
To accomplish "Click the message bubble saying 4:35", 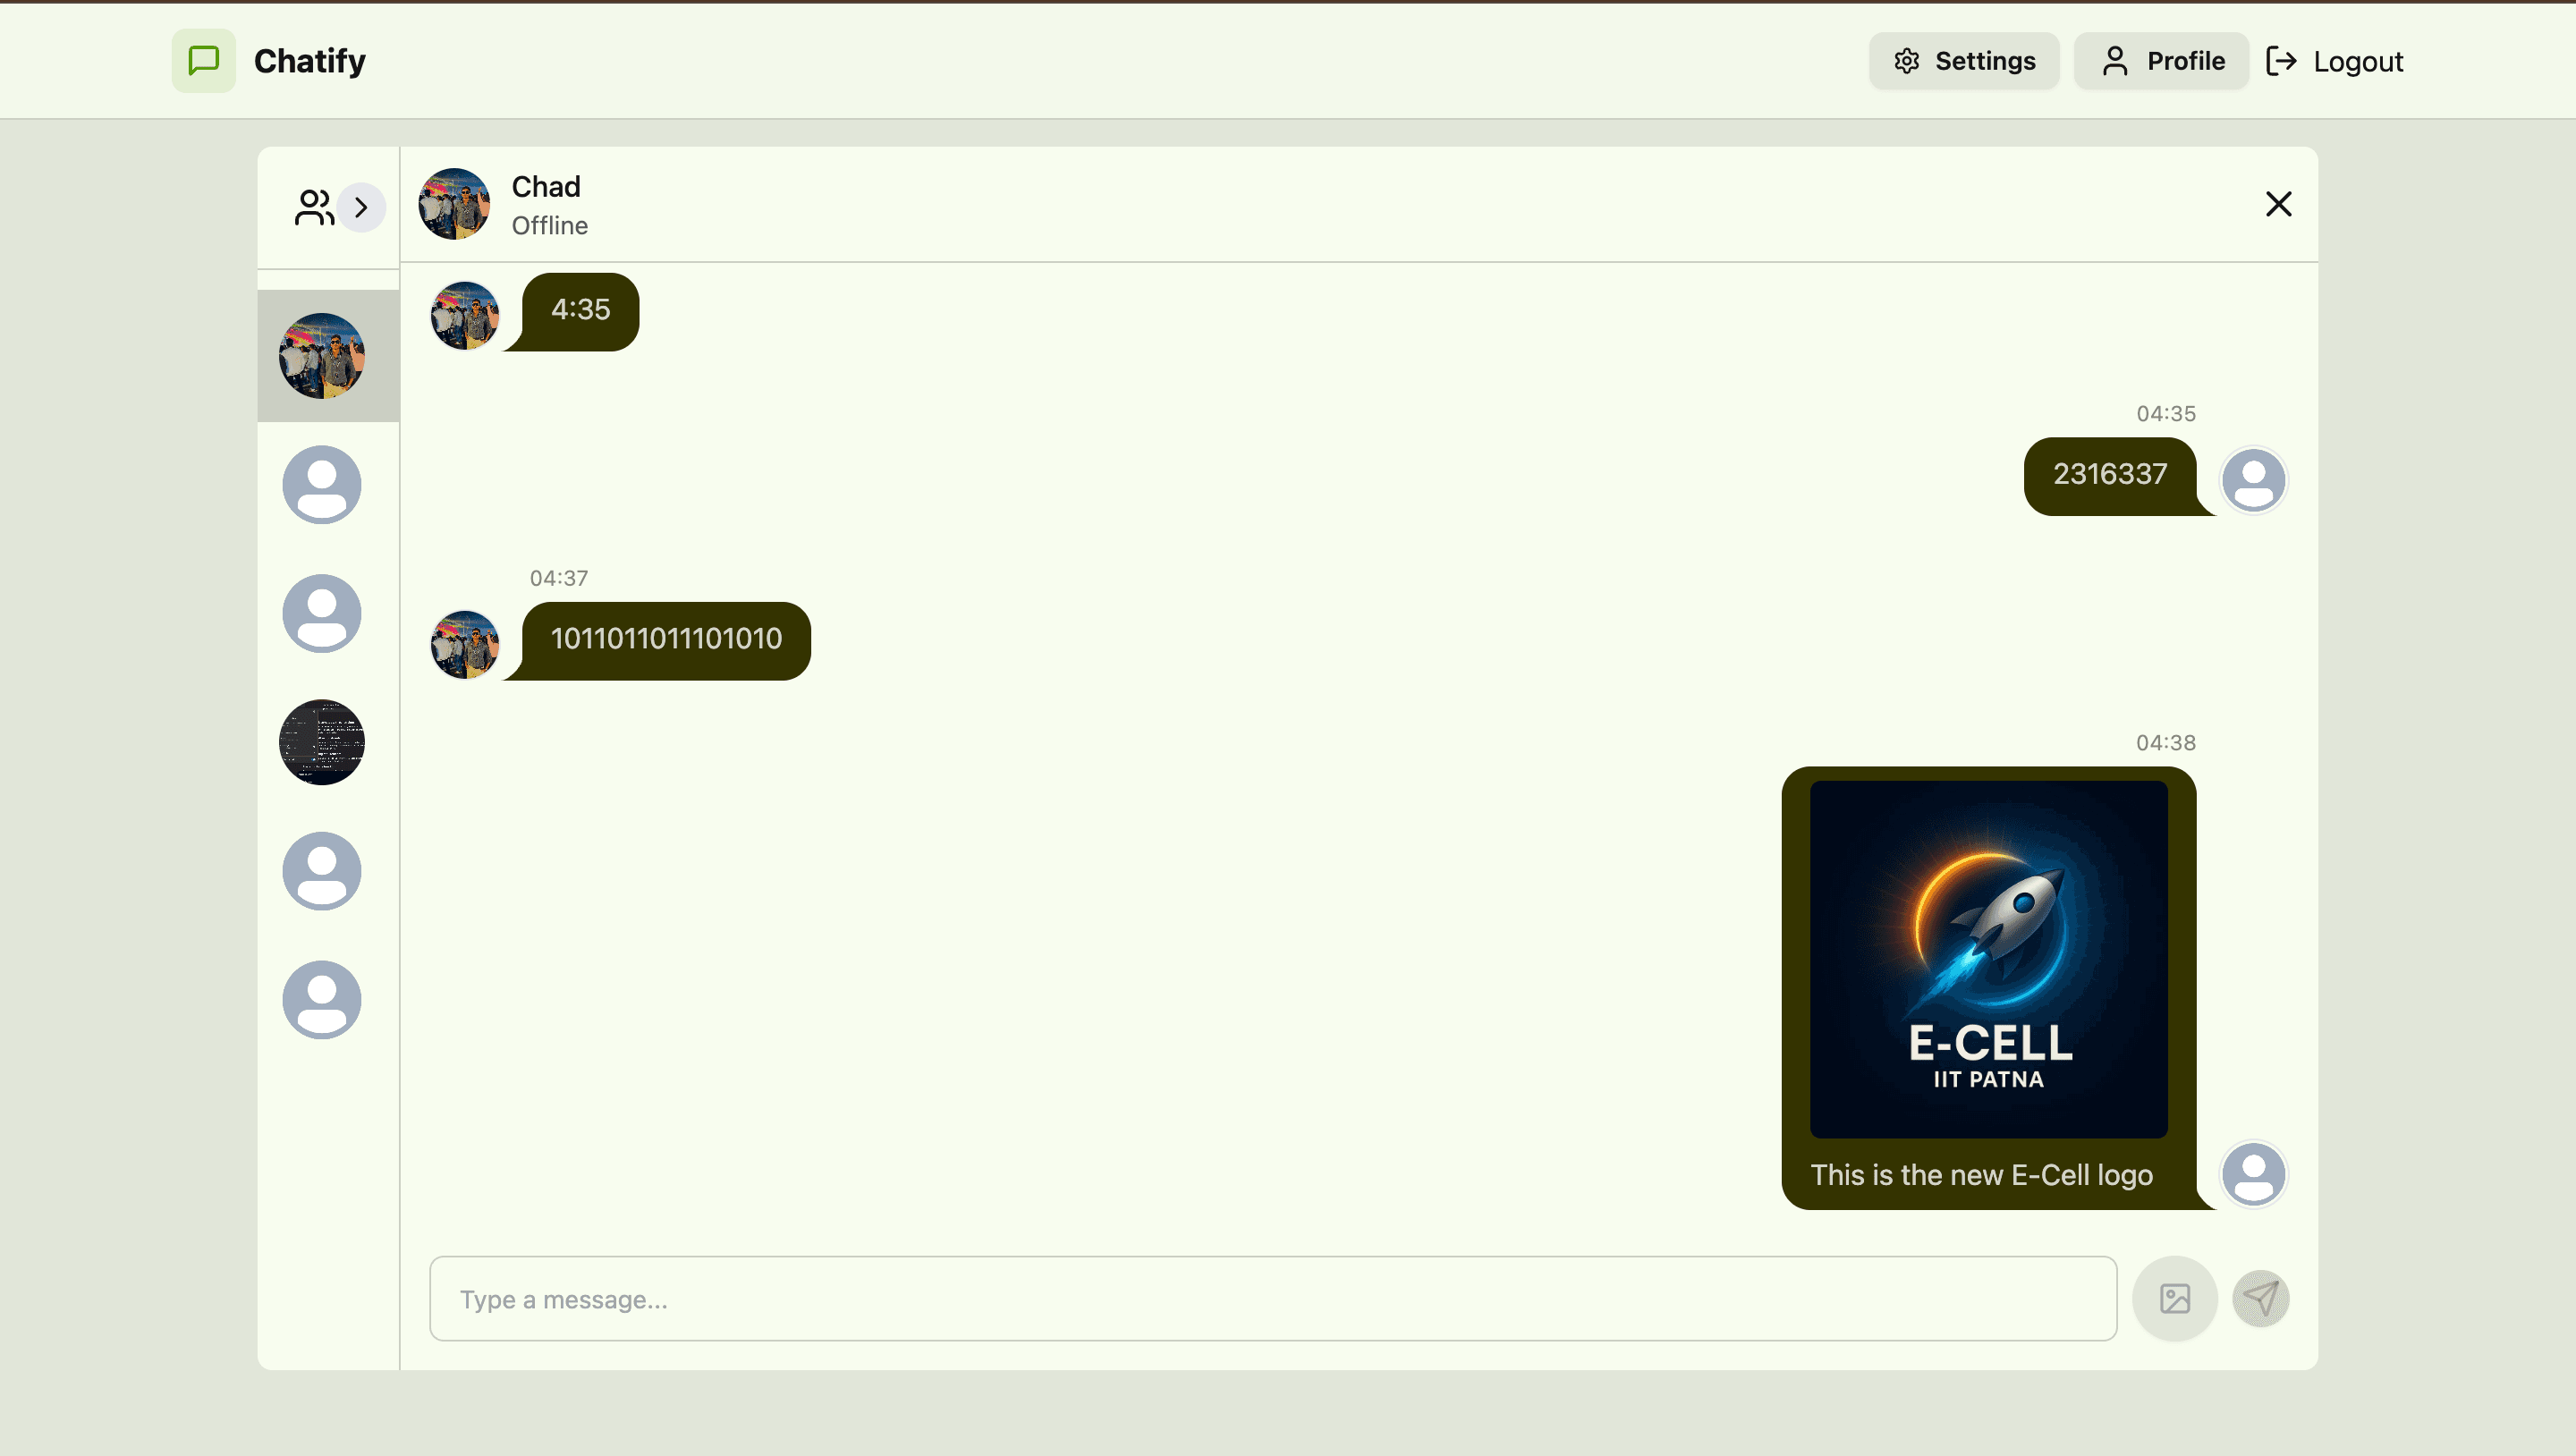I will (580, 311).
